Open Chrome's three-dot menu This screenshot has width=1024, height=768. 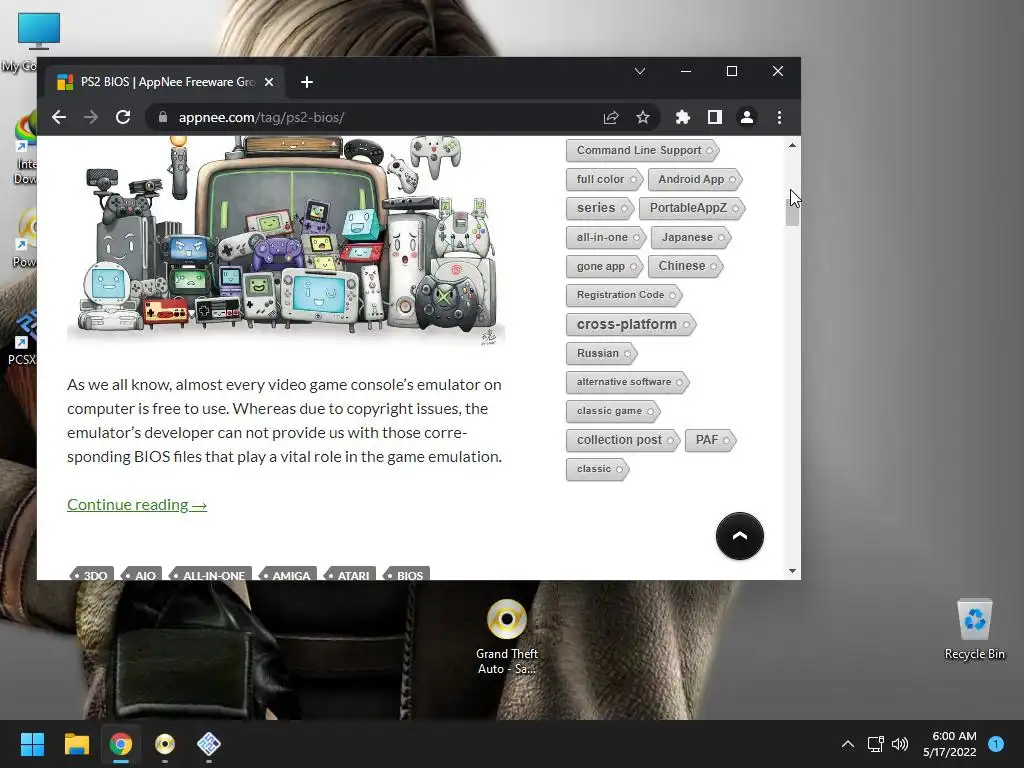tap(779, 117)
